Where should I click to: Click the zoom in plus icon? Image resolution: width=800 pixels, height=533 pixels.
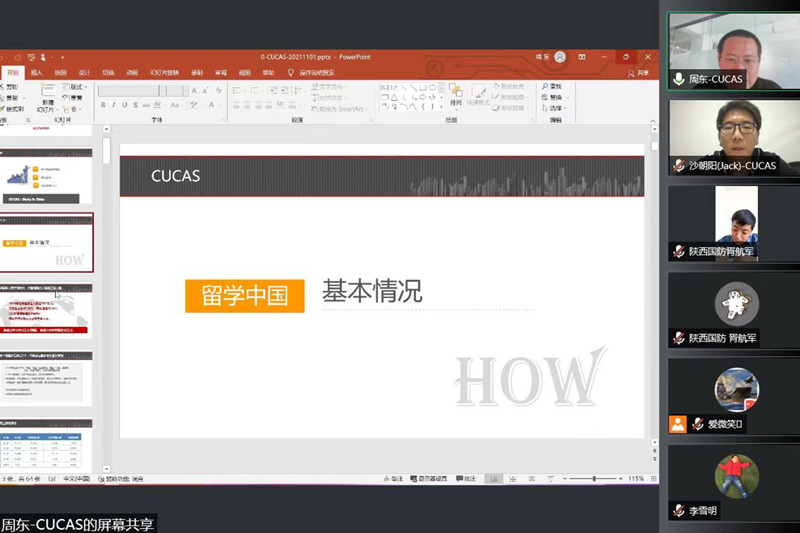point(622,480)
